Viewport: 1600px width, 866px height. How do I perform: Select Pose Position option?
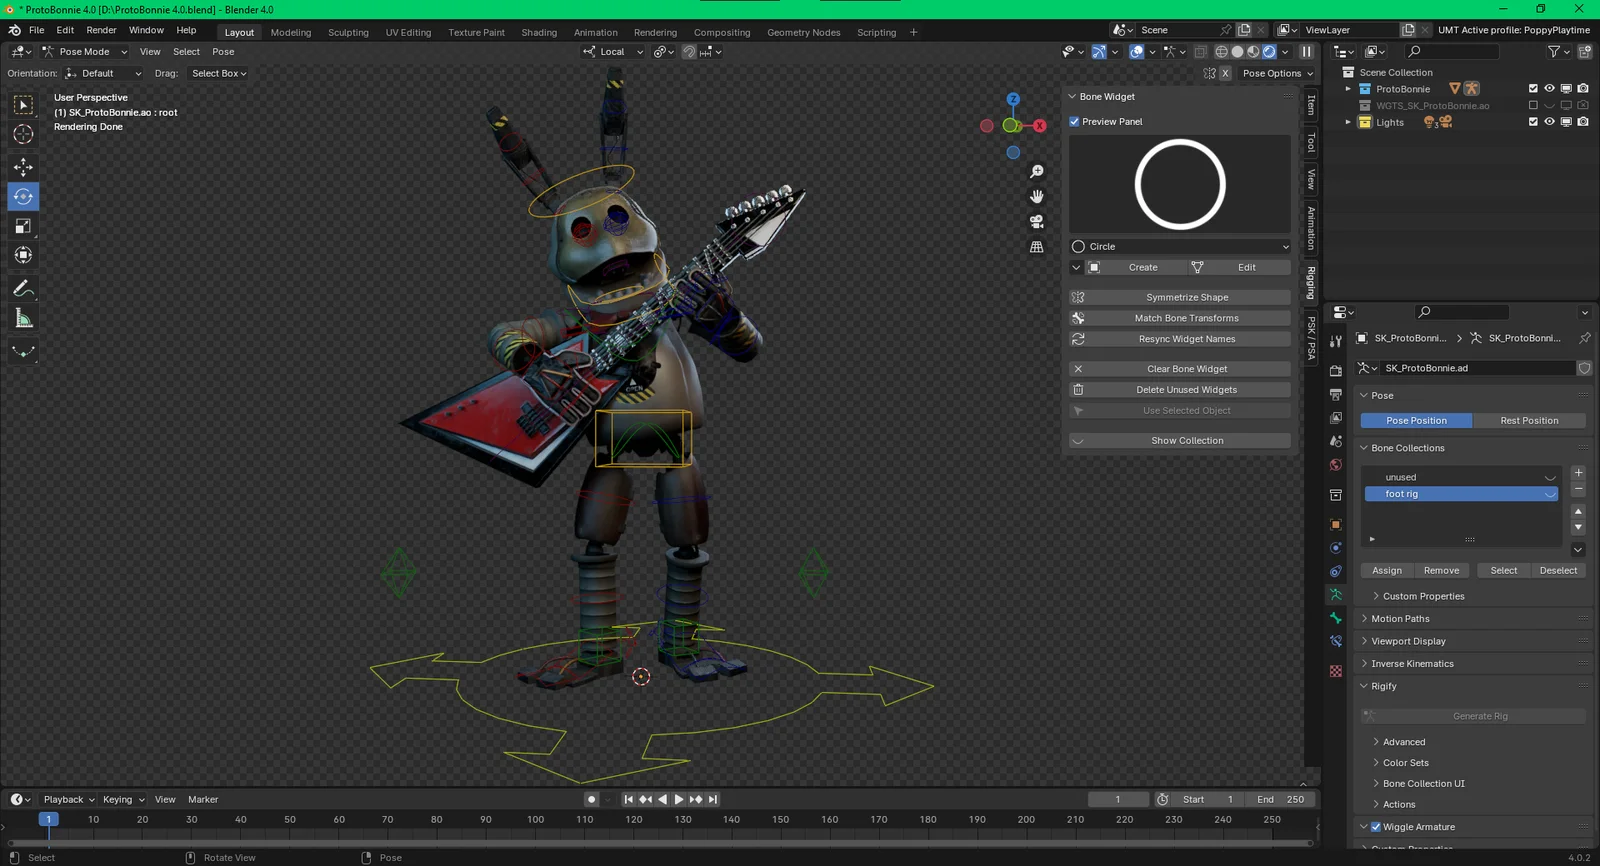pyautogui.click(x=1416, y=421)
